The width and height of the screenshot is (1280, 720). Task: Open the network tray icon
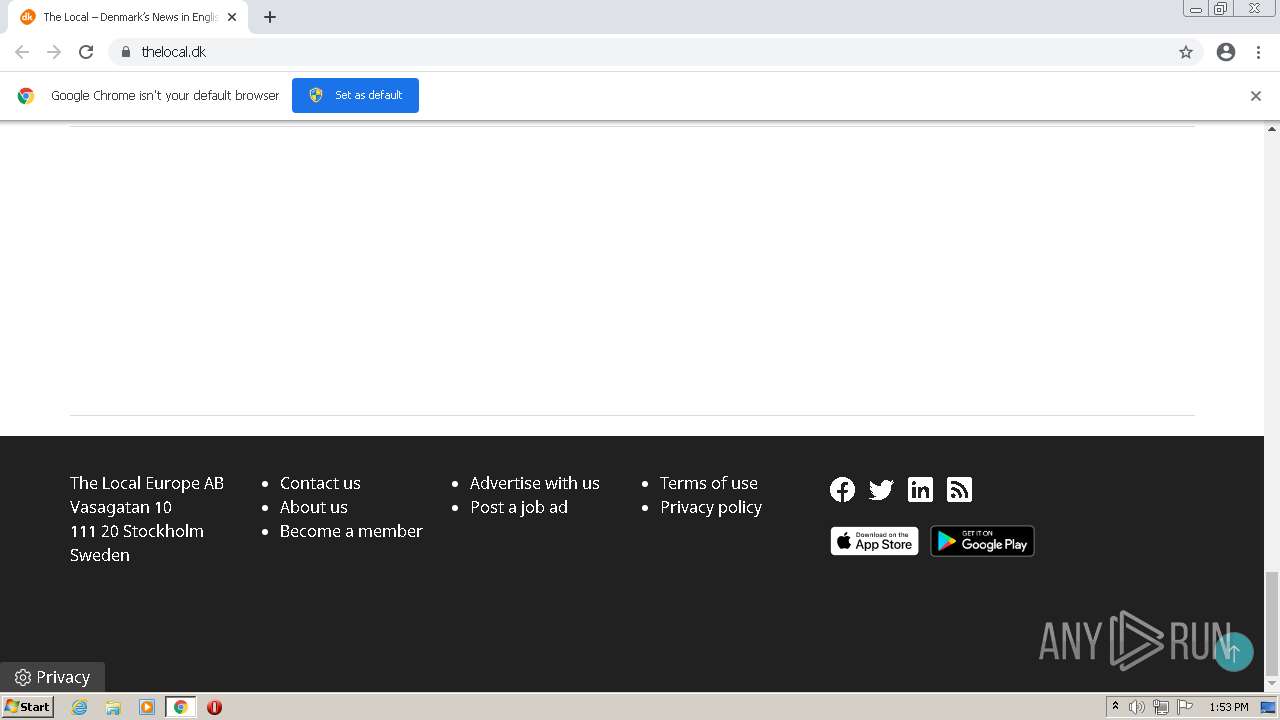1161,707
